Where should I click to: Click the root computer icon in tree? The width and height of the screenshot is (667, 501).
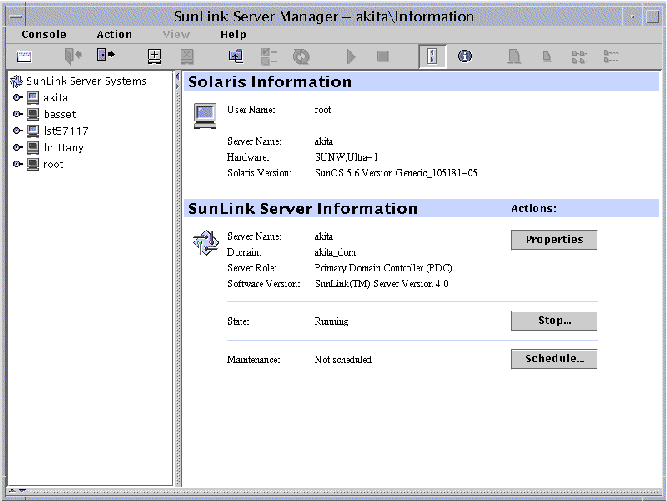point(33,164)
